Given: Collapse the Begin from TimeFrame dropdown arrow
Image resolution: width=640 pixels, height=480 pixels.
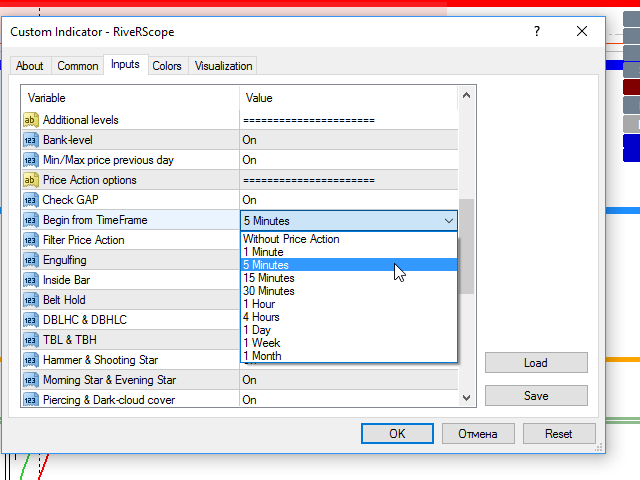Looking at the screenshot, I should (x=448, y=221).
